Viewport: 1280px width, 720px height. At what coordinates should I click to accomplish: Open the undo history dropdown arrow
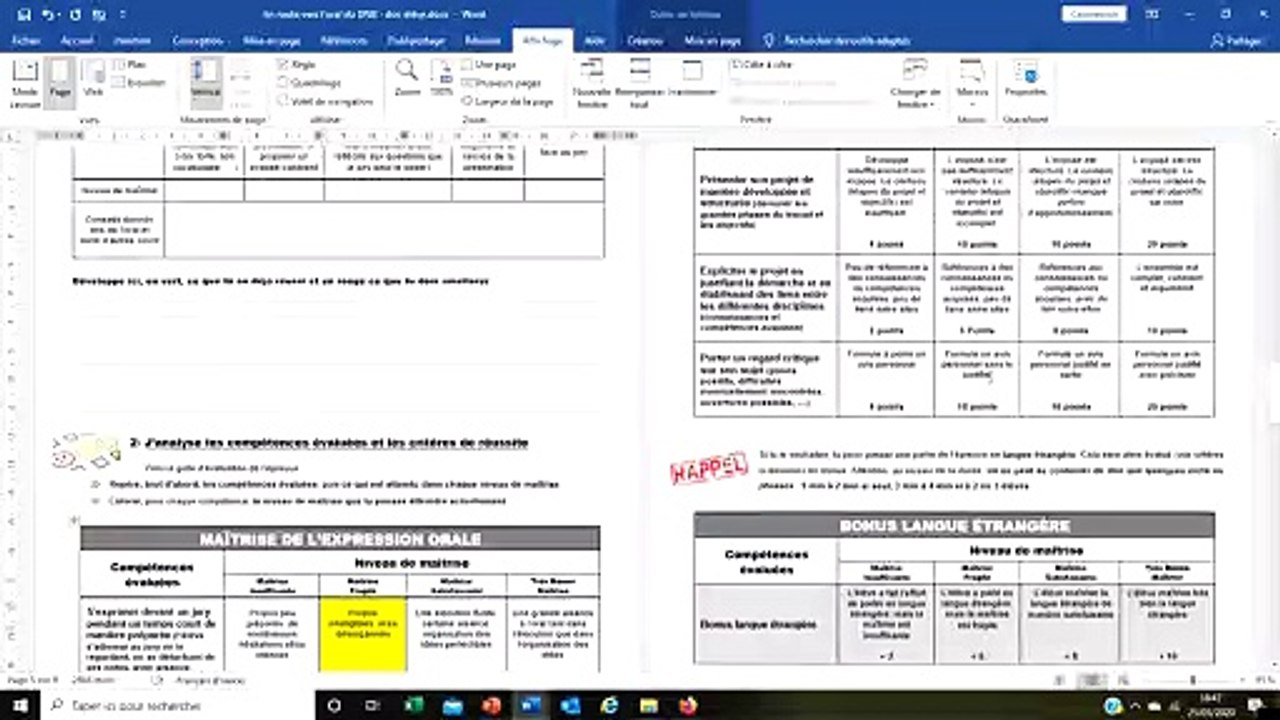(x=60, y=15)
